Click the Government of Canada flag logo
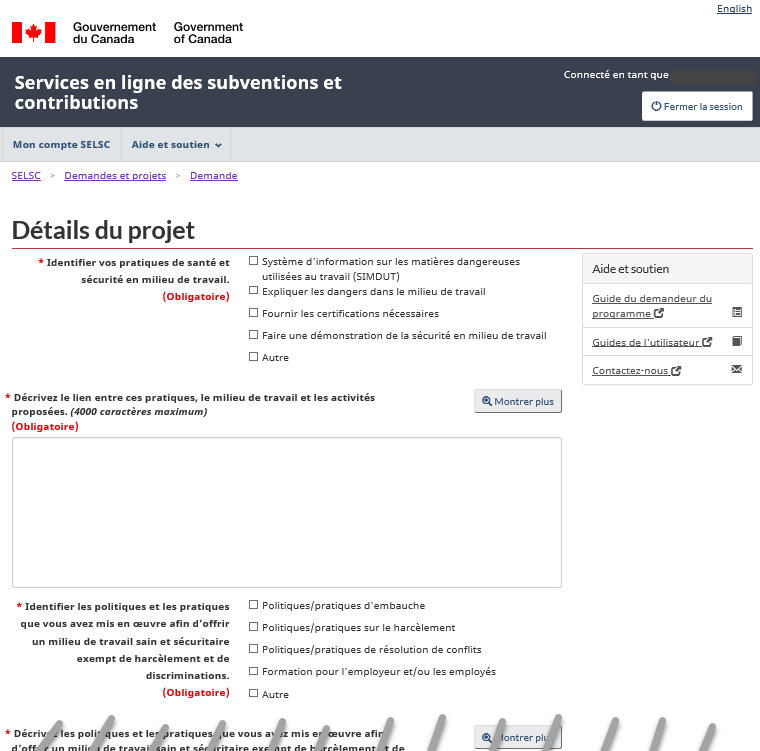Screen dimensions: 760x751 (33, 33)
